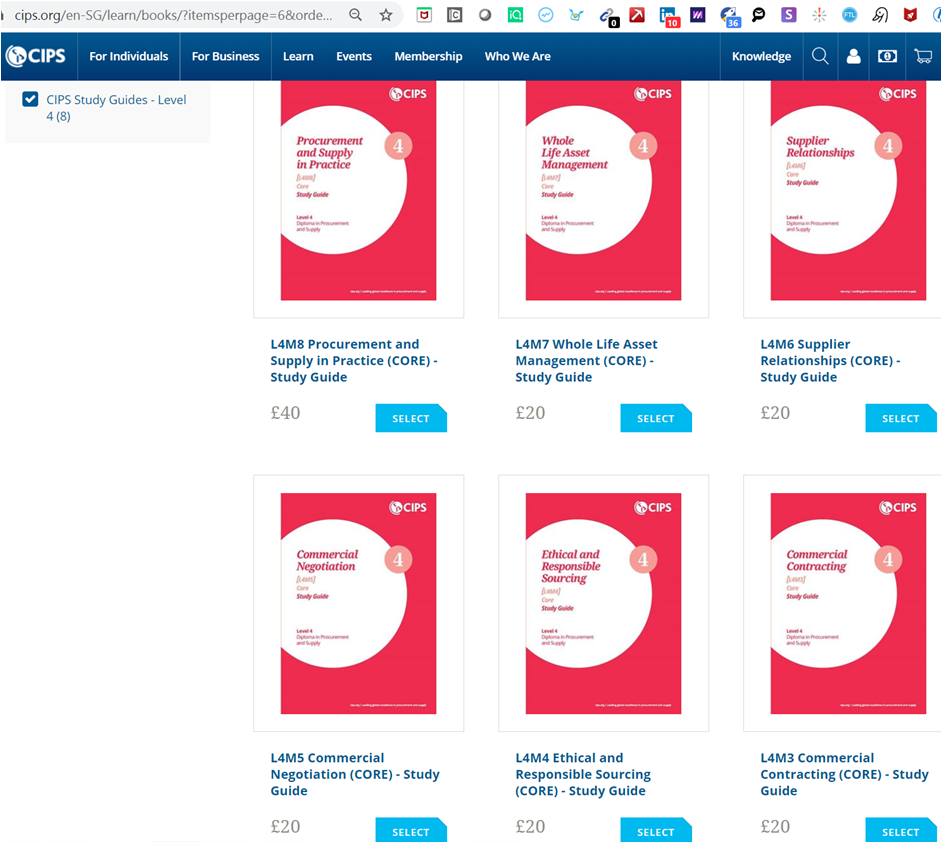Click the purple S extension icon

[x=789, y=15]
